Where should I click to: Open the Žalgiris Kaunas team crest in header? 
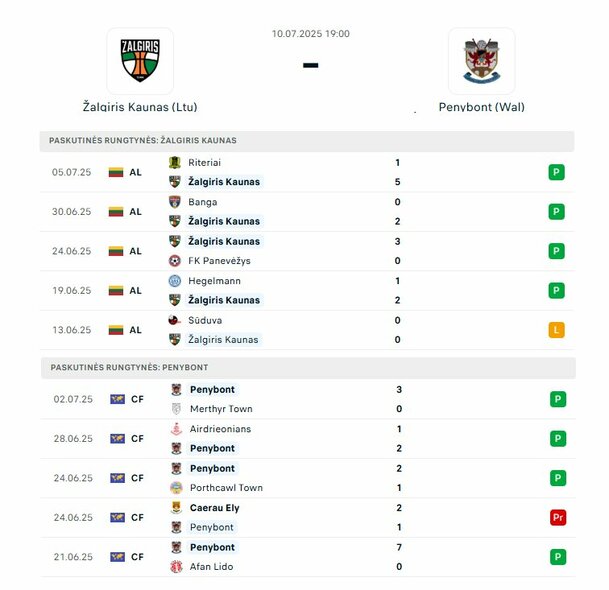140,61
